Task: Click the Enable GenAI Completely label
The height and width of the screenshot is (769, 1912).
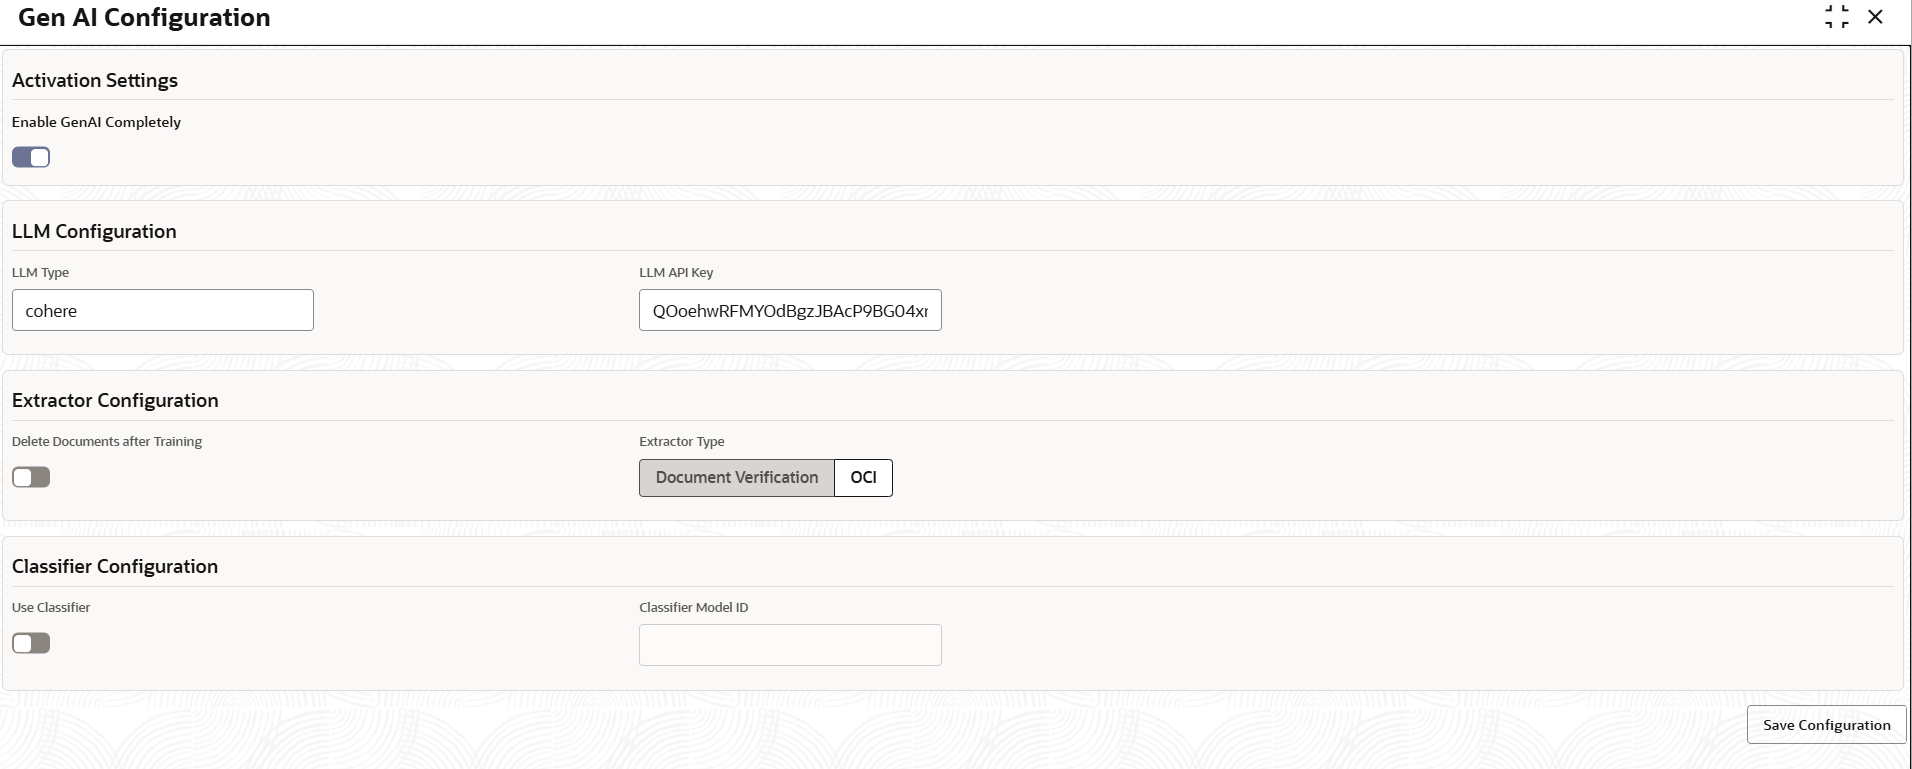Action: click(x=96, y=122)
